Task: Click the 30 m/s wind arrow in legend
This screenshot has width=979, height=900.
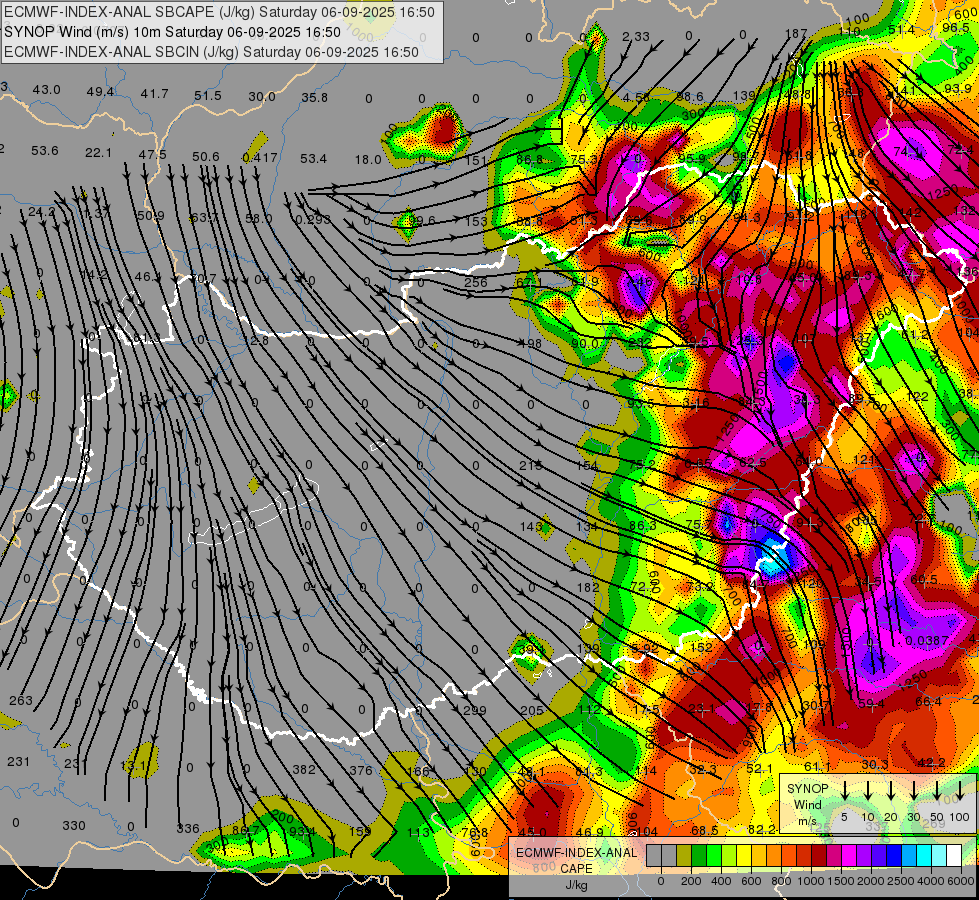Action: 914,789
